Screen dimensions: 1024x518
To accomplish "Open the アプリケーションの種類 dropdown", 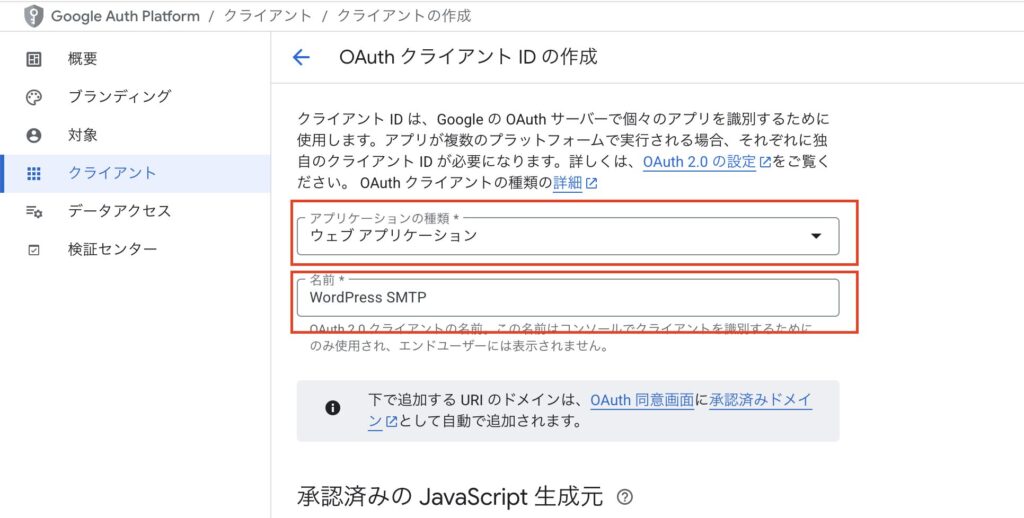I will (568, 236).
